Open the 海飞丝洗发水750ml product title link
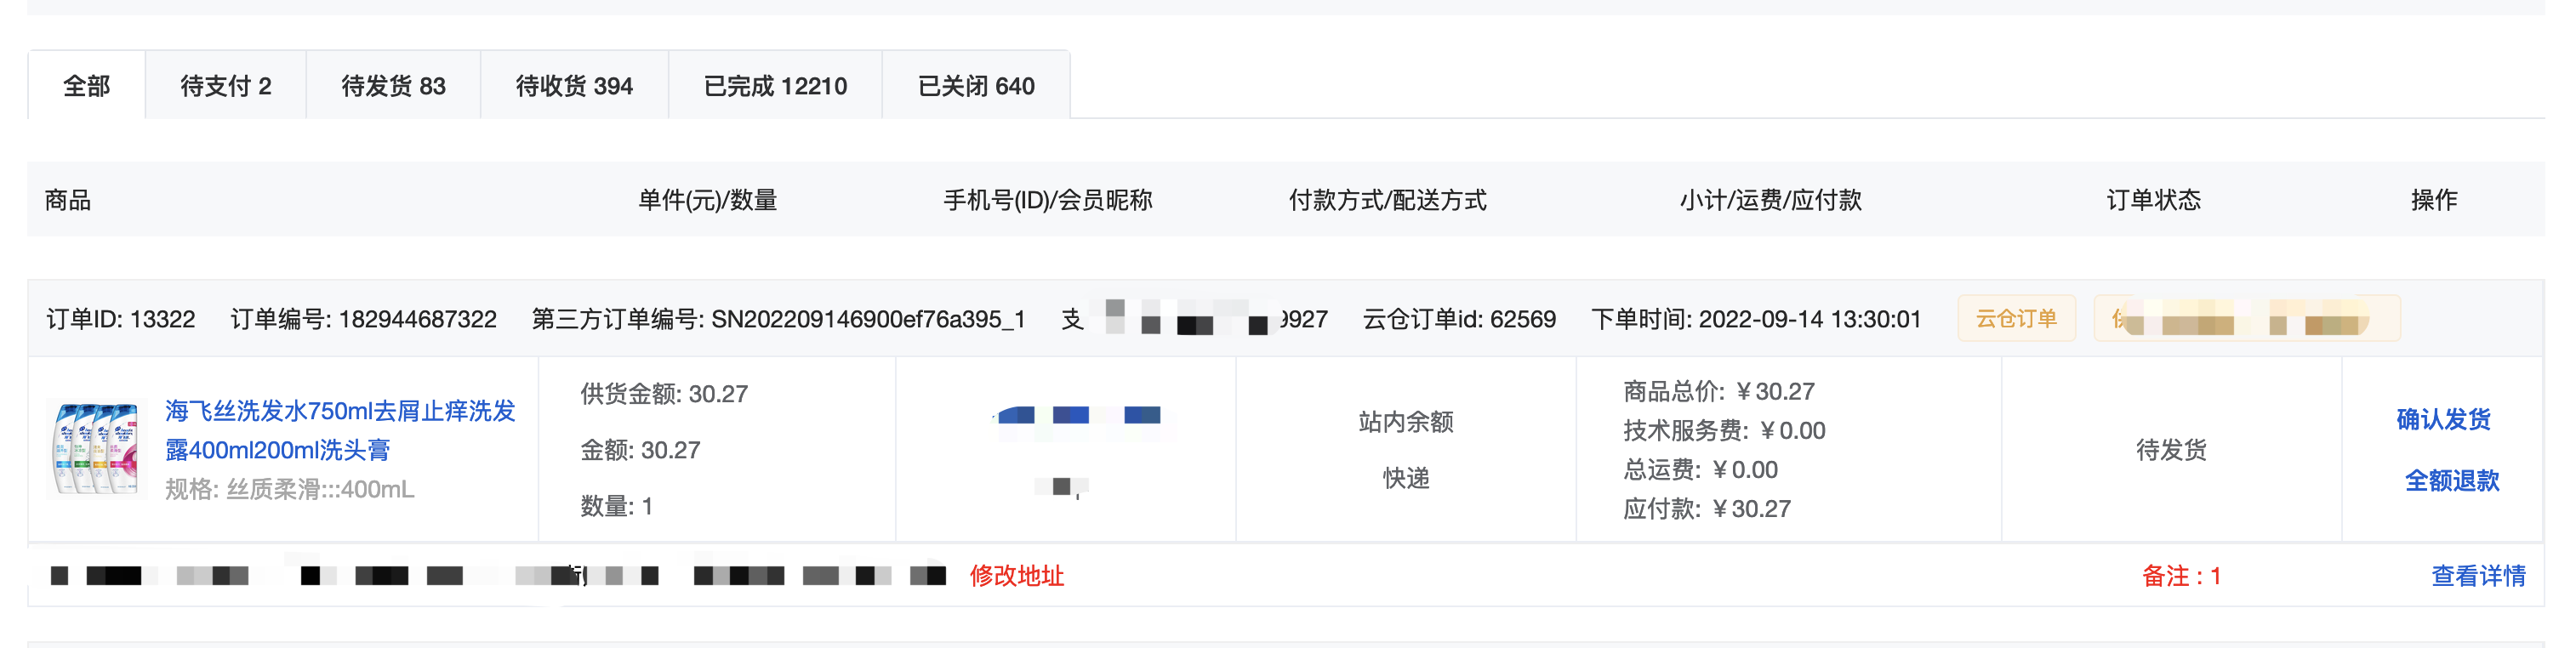2576x648 pixels. [340, 430]
